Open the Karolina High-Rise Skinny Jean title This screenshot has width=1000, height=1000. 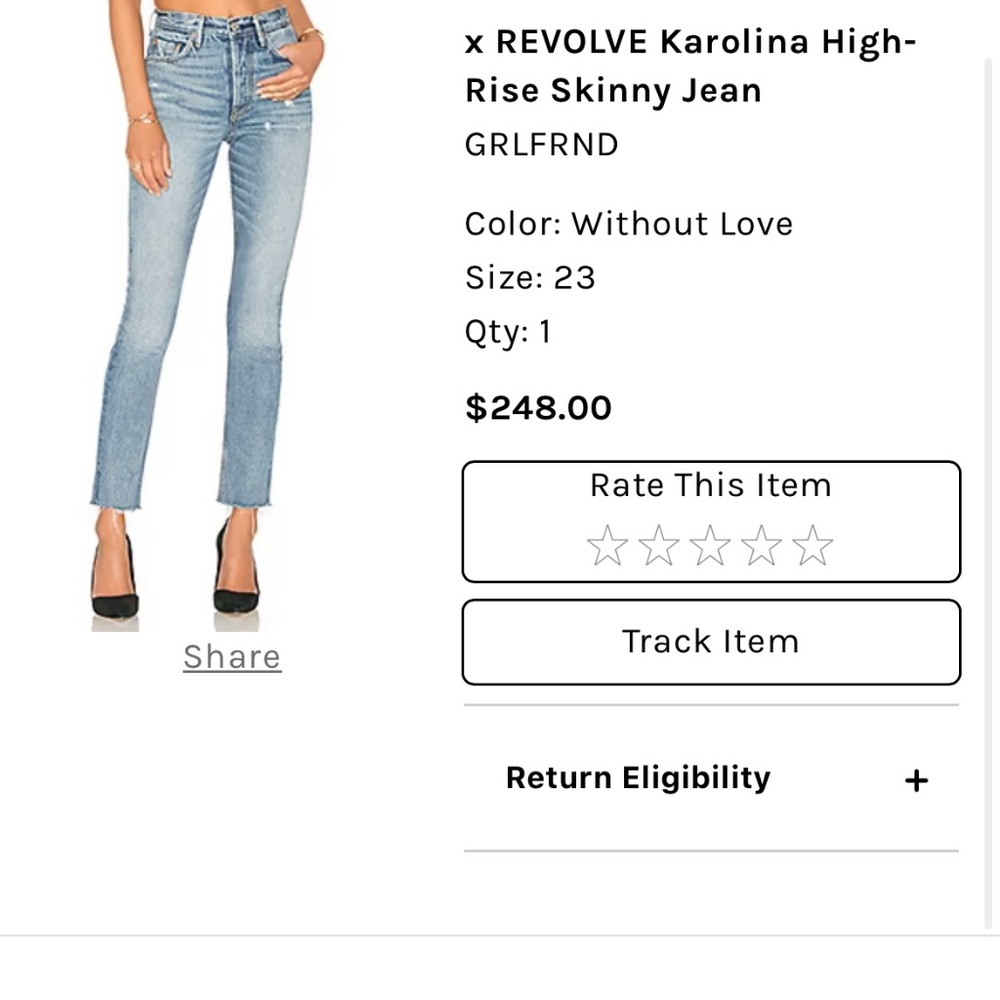click(x=690, y=66)
